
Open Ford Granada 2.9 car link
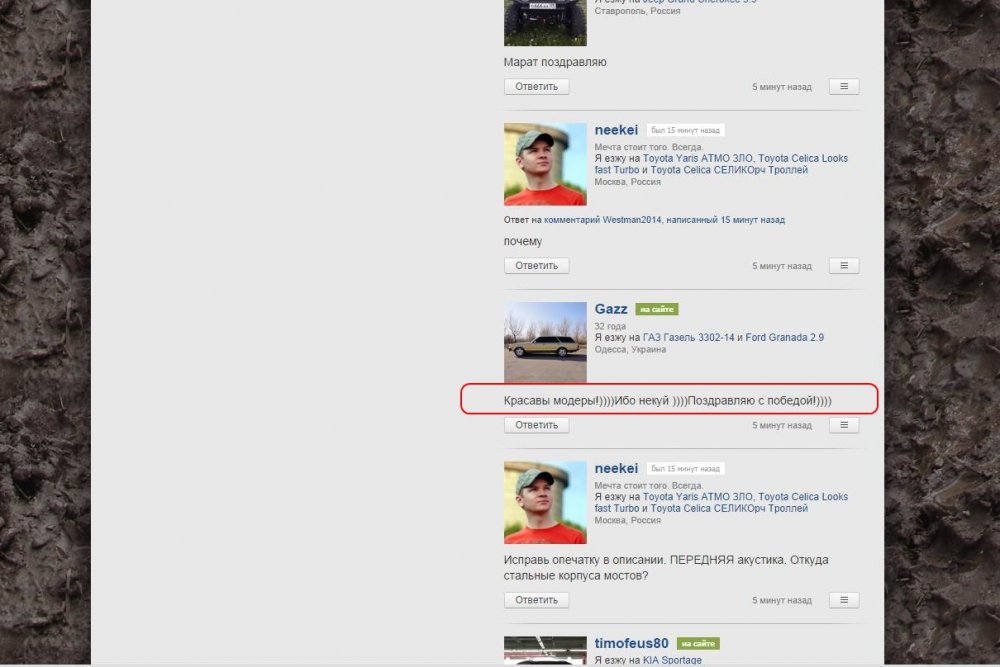pyautogui.click(x=784, y=337)
